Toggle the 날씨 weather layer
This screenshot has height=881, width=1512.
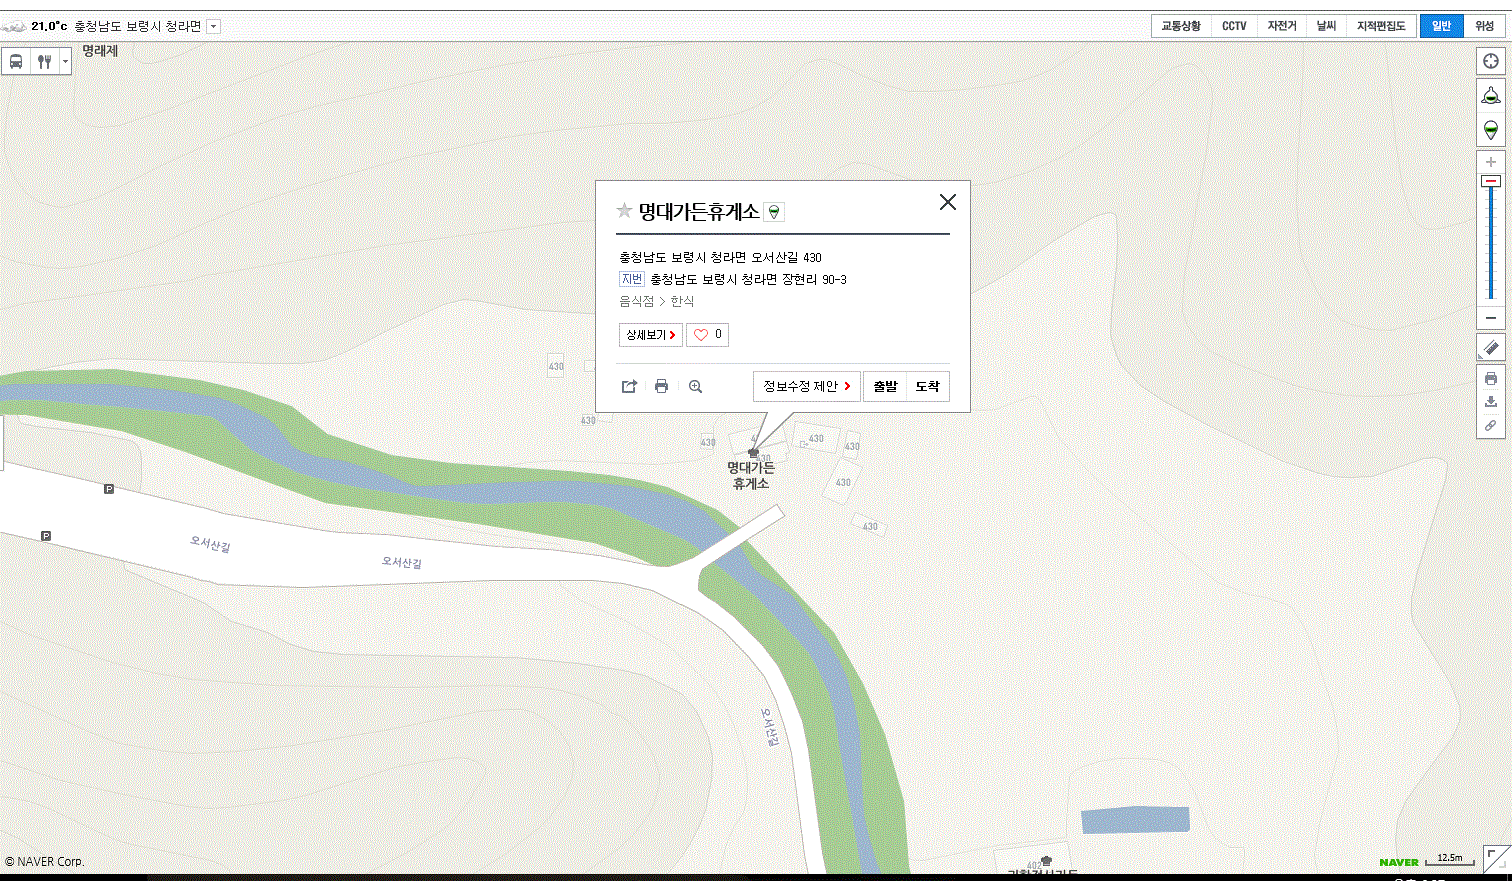click(x=1326, y=26)
